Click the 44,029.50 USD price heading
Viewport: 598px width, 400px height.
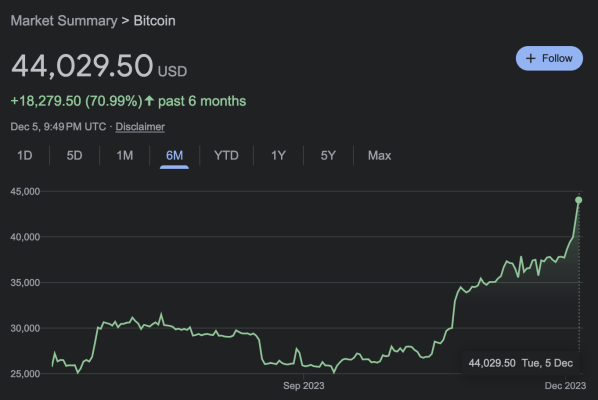[x=99, y=66]
